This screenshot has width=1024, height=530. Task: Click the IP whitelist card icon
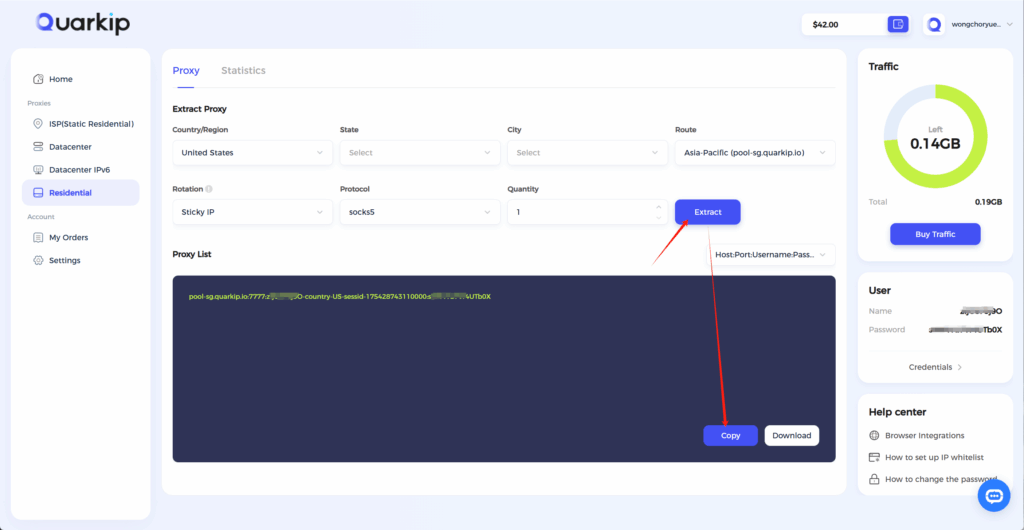(874, 458)
